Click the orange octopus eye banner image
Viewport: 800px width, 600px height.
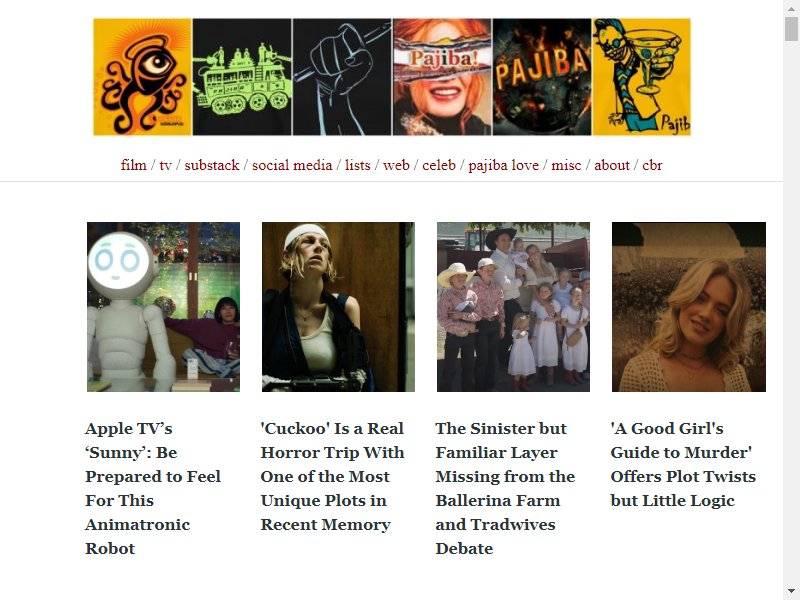pyautogui.click(x=142, y=77)
